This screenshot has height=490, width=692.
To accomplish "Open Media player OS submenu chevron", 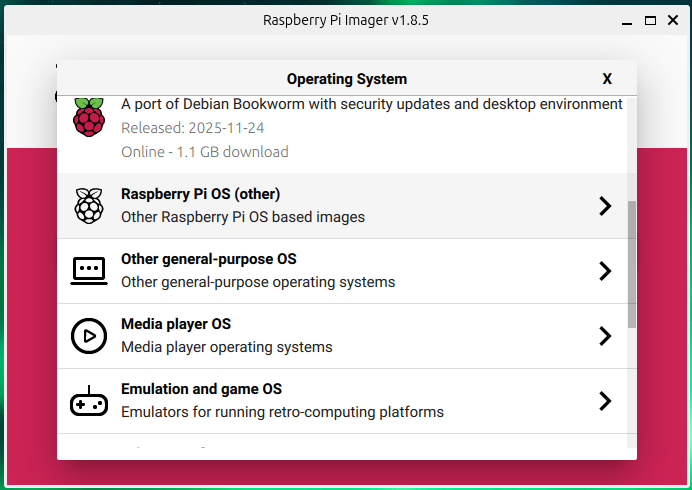I will click(604, 336).
